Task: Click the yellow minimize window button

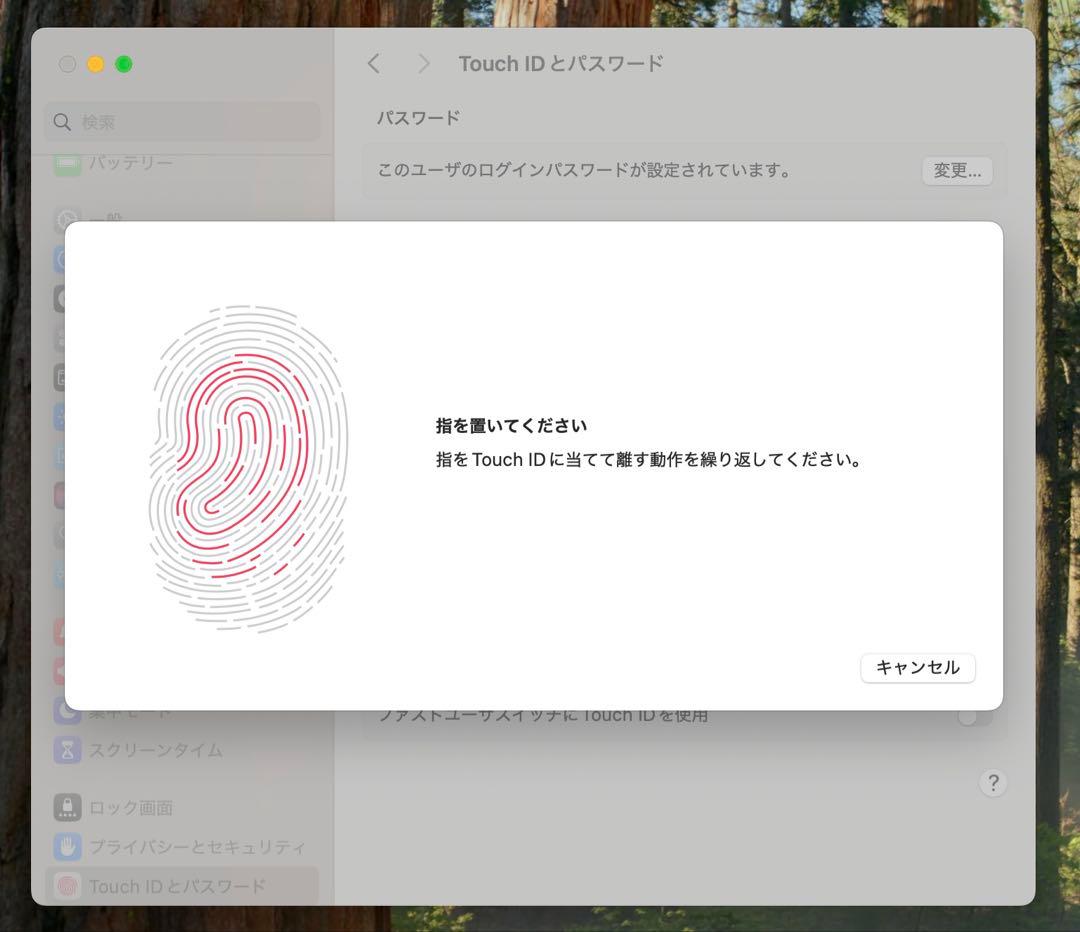Action: (96, 64)
